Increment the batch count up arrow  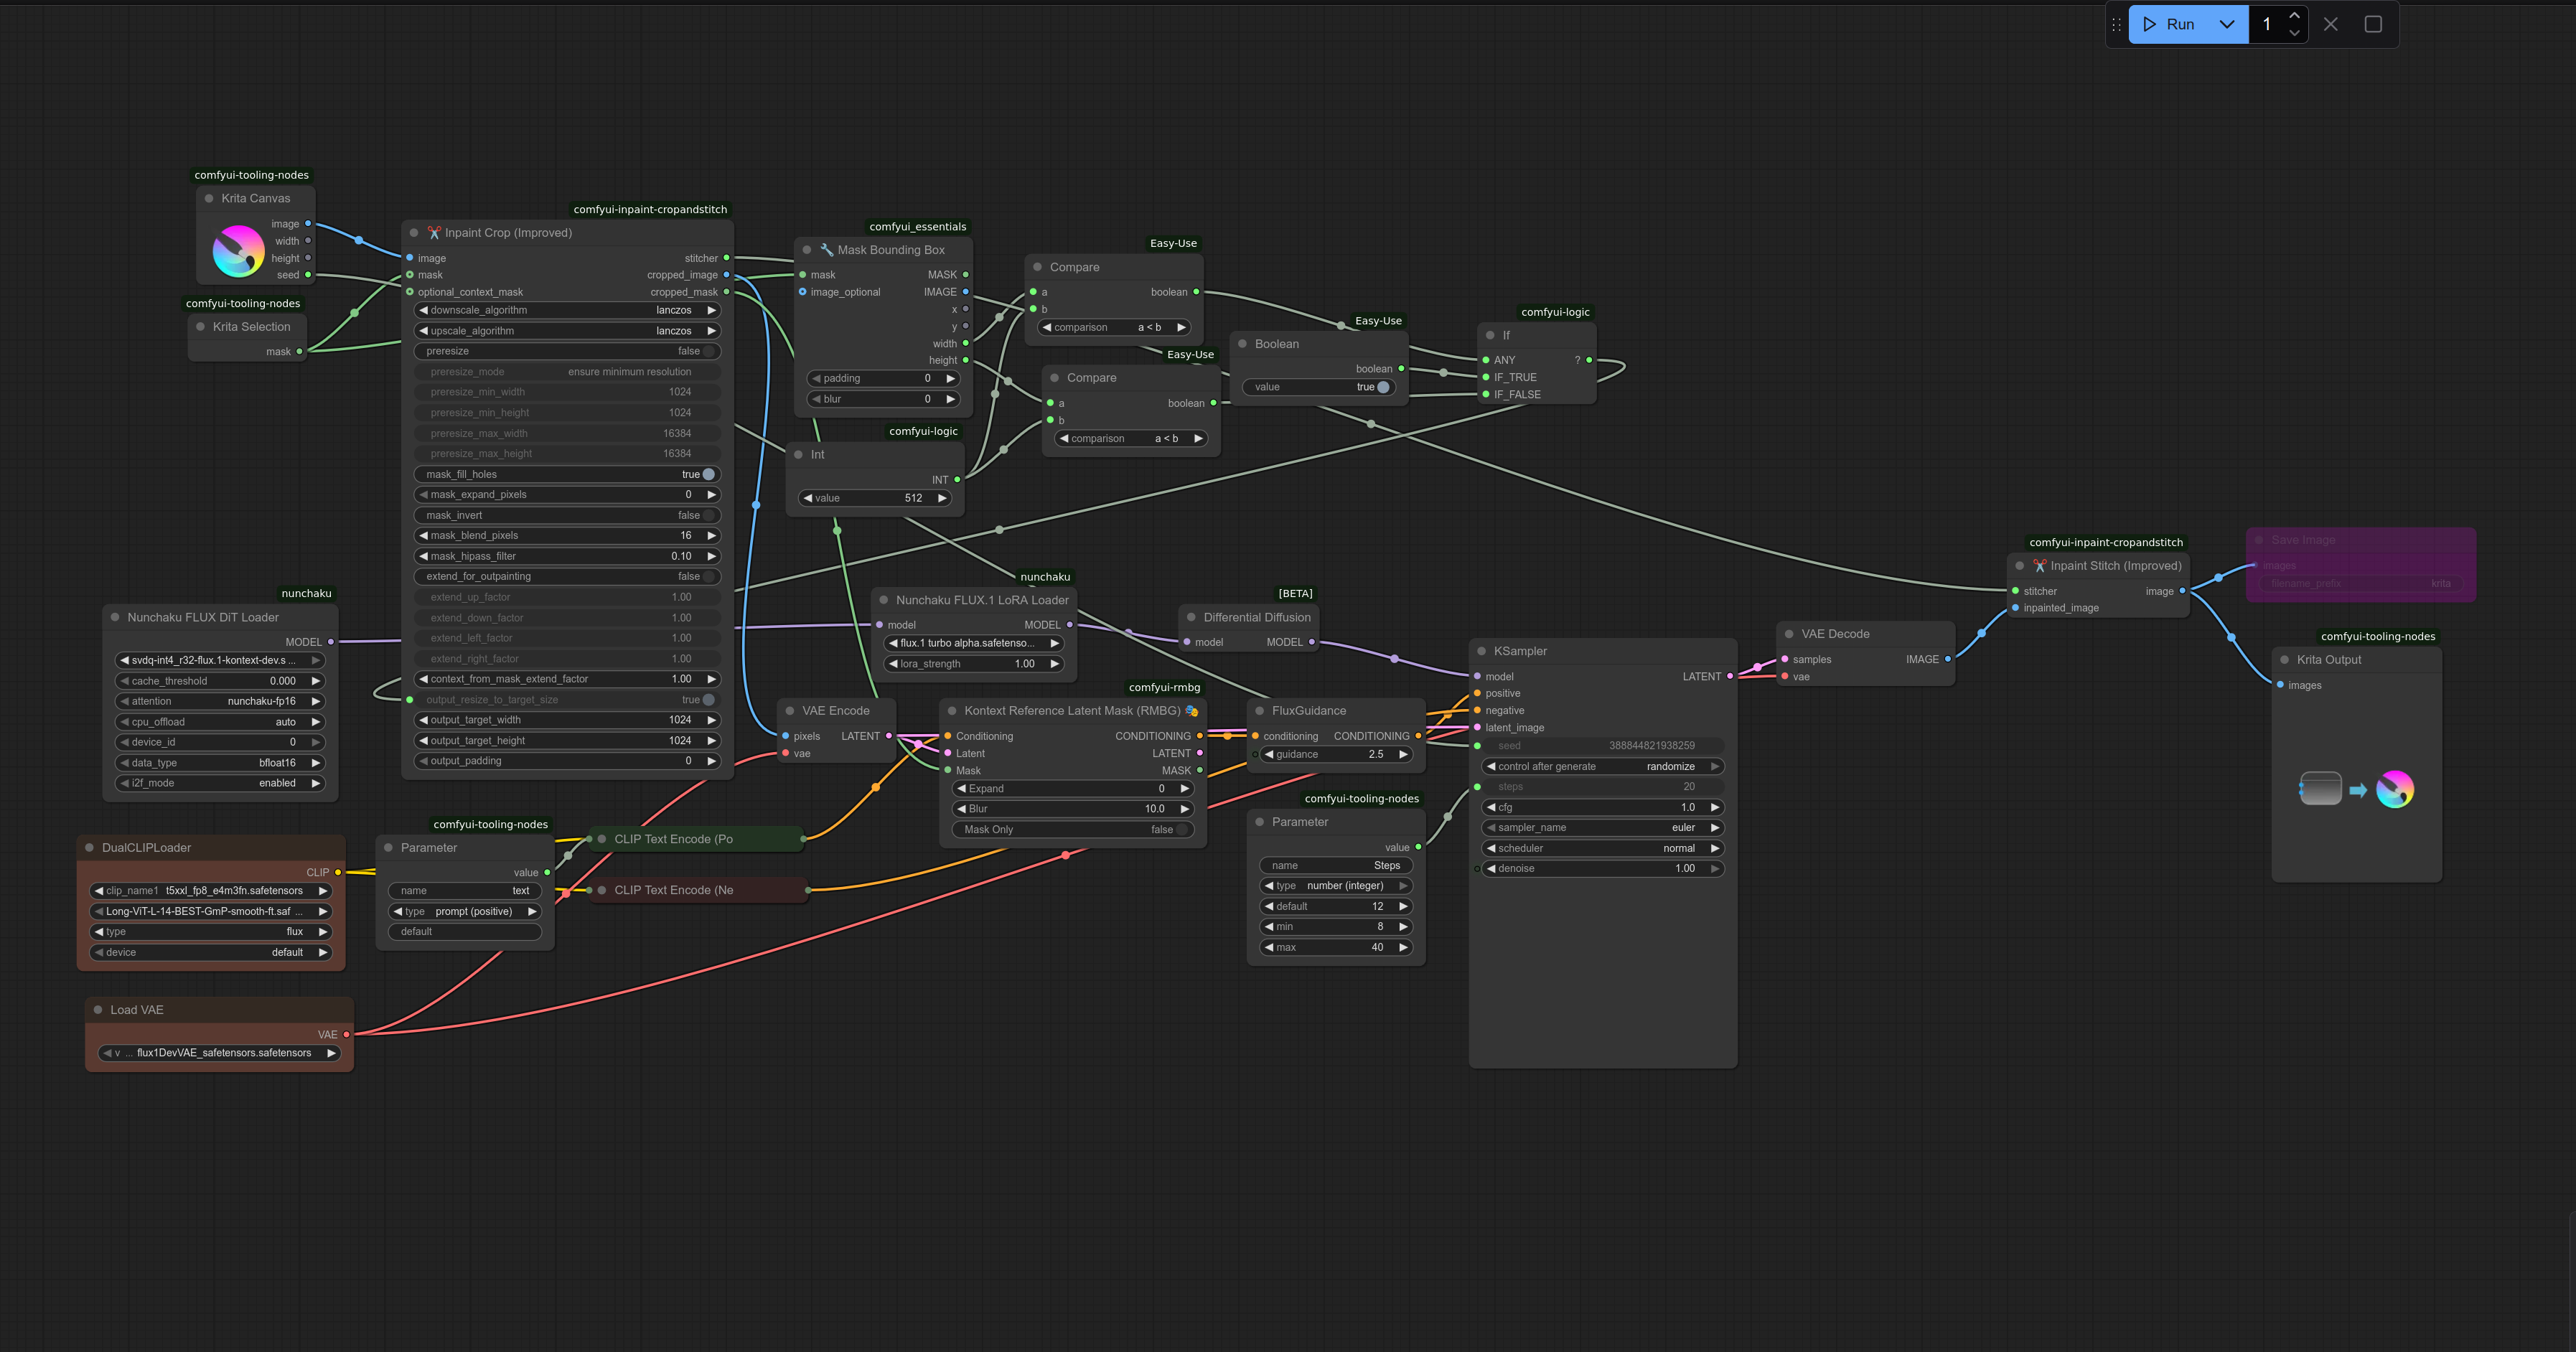[x=2294, y=16]
